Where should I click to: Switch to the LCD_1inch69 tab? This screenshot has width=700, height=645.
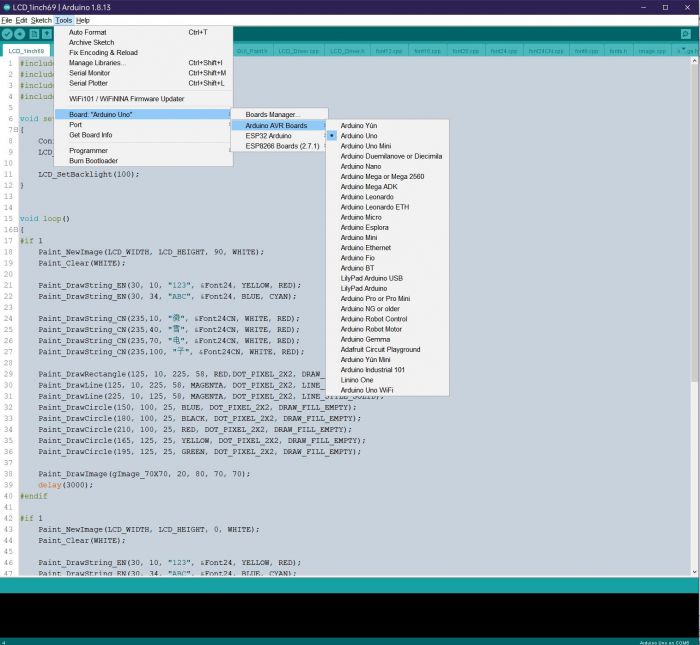click(x=26, y=51)
